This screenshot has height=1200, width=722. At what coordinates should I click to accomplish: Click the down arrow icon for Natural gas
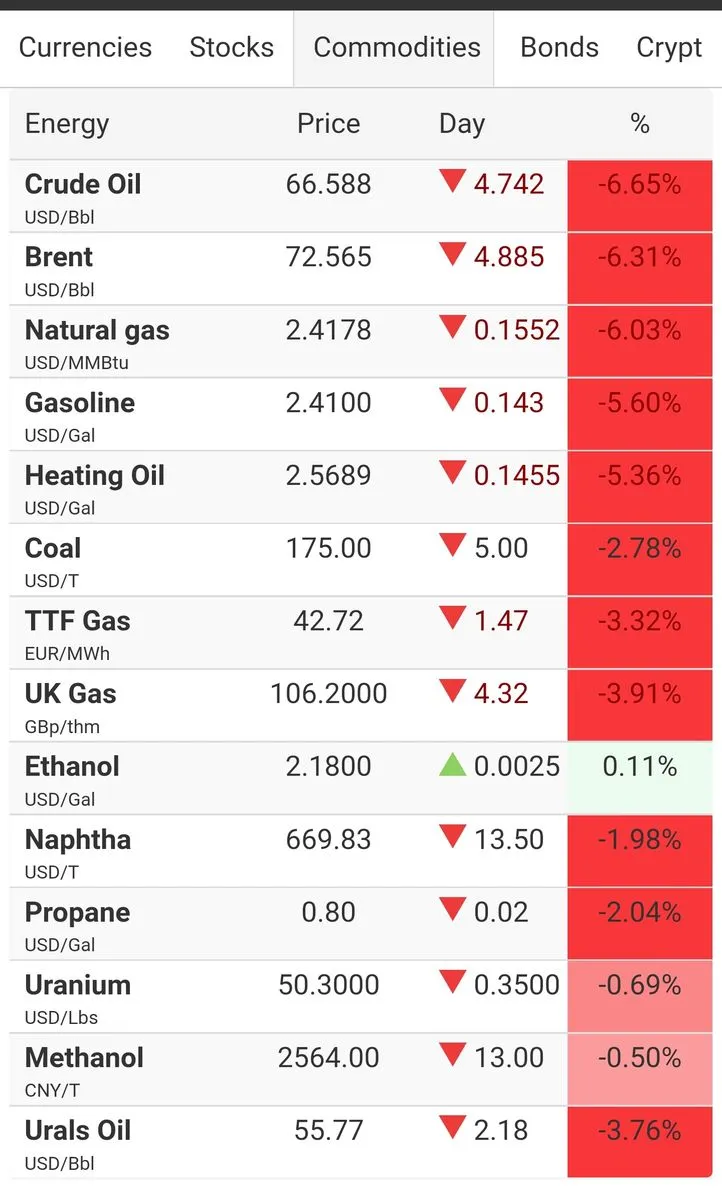click(x=452, y=327)
